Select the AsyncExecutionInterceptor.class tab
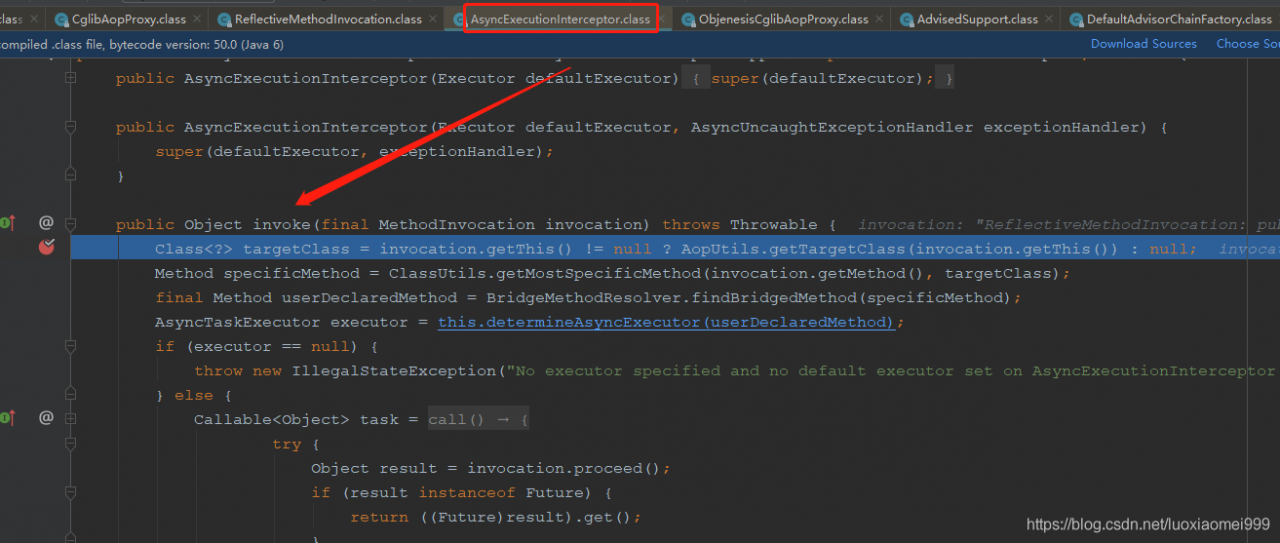 [560, 19]
